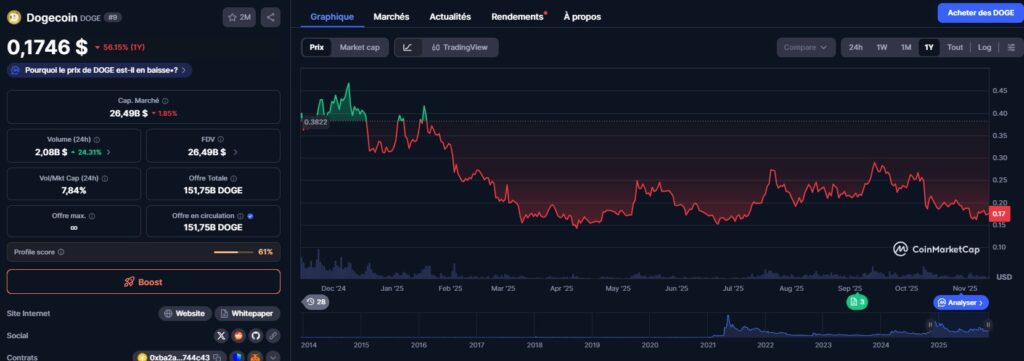Open the chart settings sliders icon

(1011, 47)
